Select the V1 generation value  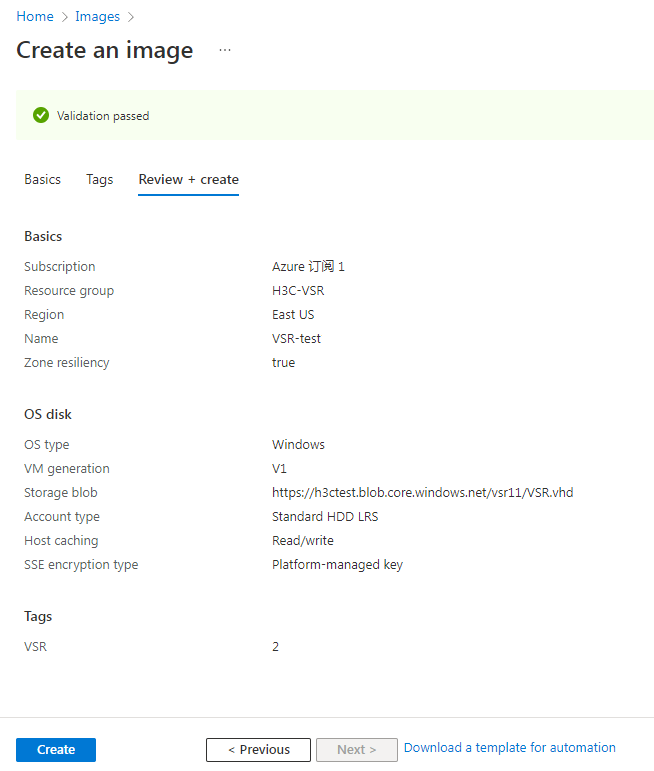coord(279,469)
